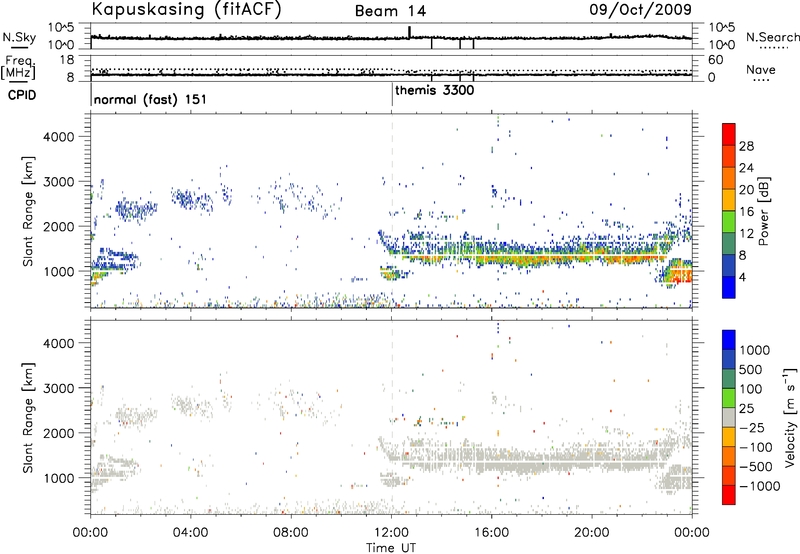
Task: Click the Time UT axis label
Action: click(391, 548)
